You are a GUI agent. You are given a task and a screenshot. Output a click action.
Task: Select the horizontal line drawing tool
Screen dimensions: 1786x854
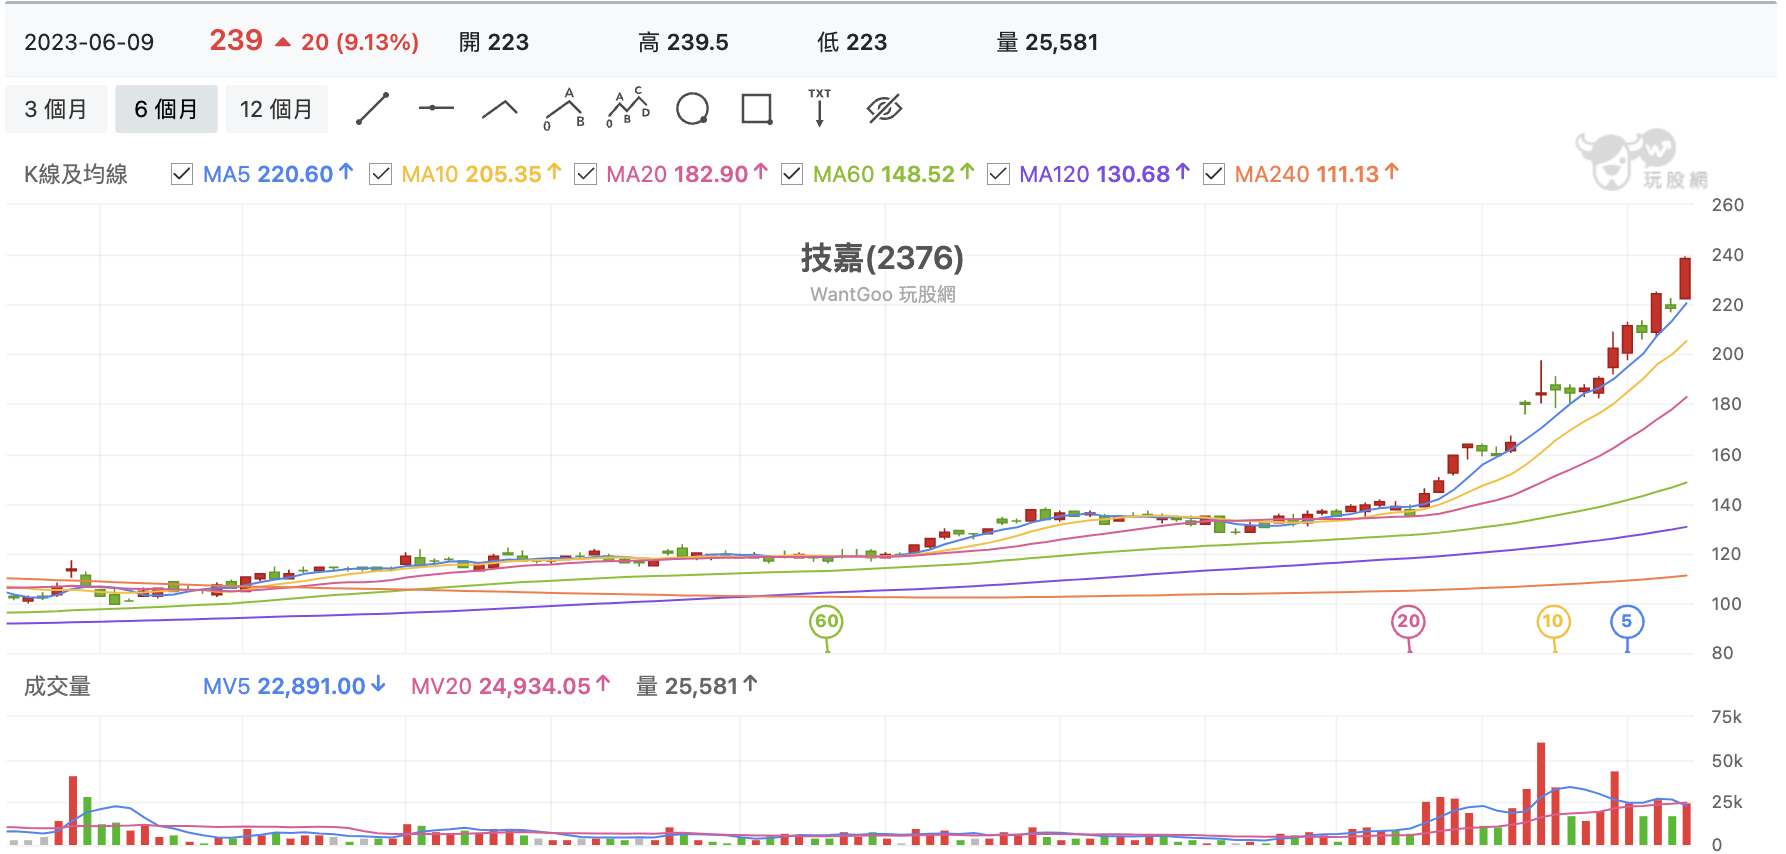(x=436, y=108)
